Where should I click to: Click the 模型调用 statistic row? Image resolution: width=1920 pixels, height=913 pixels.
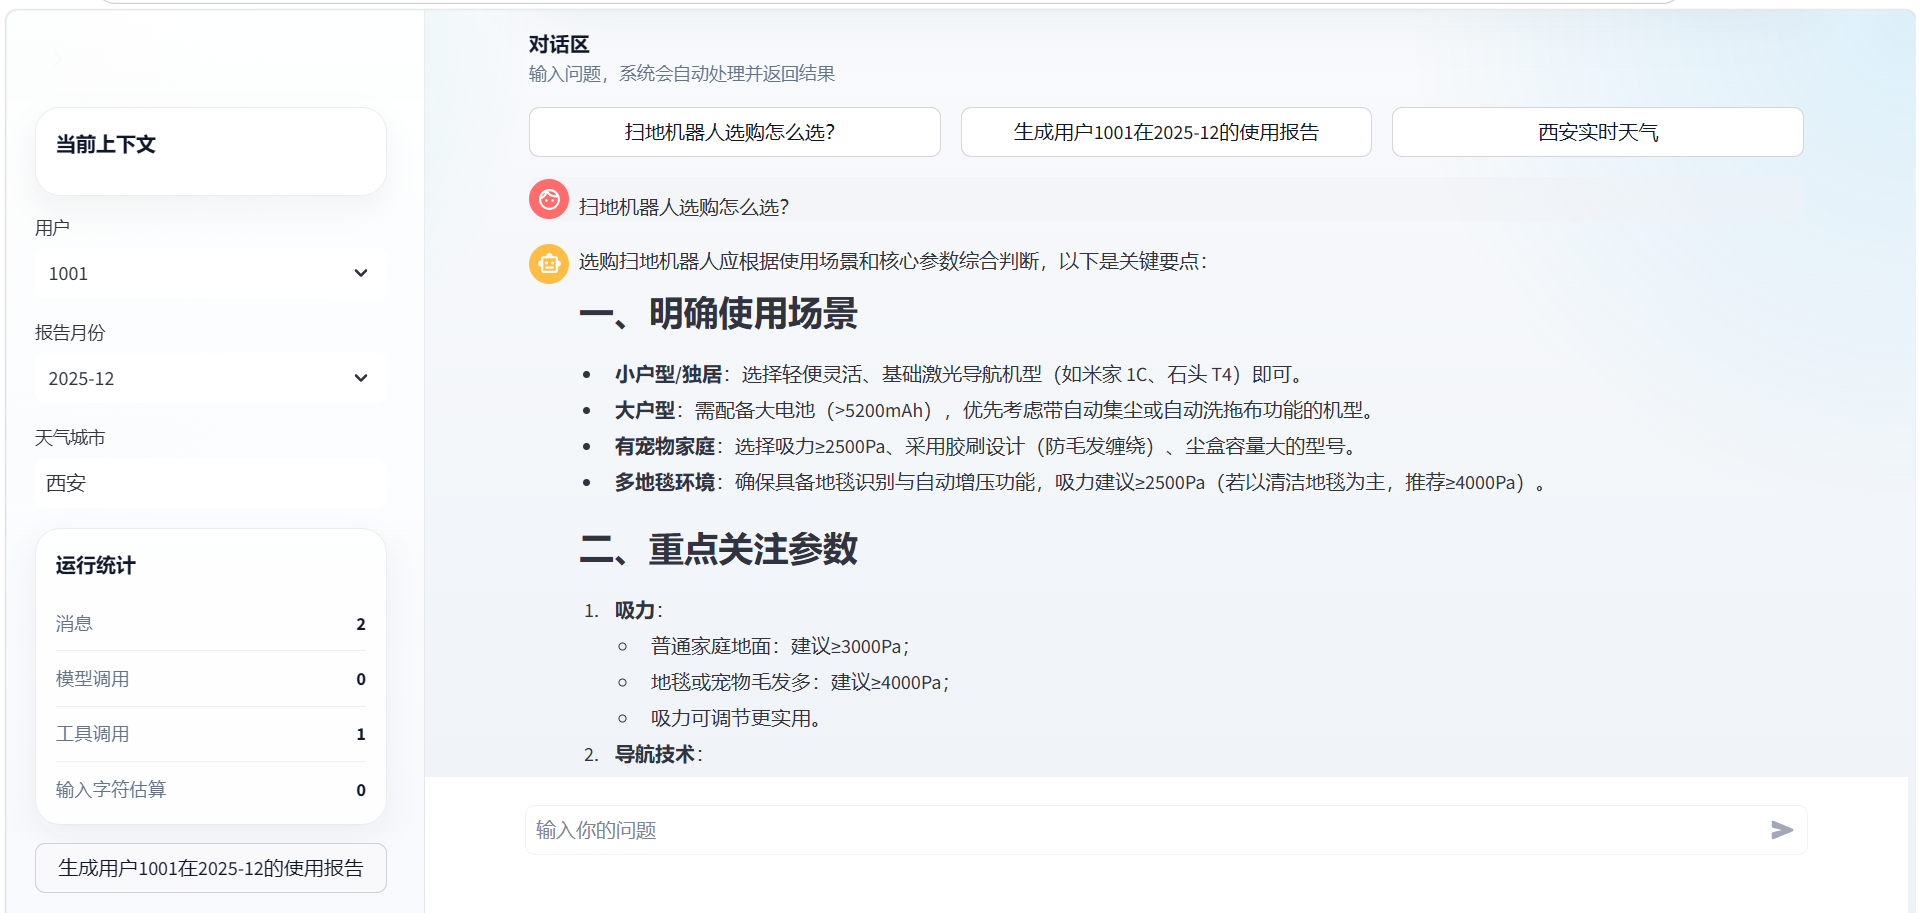[x=211, y=679]
